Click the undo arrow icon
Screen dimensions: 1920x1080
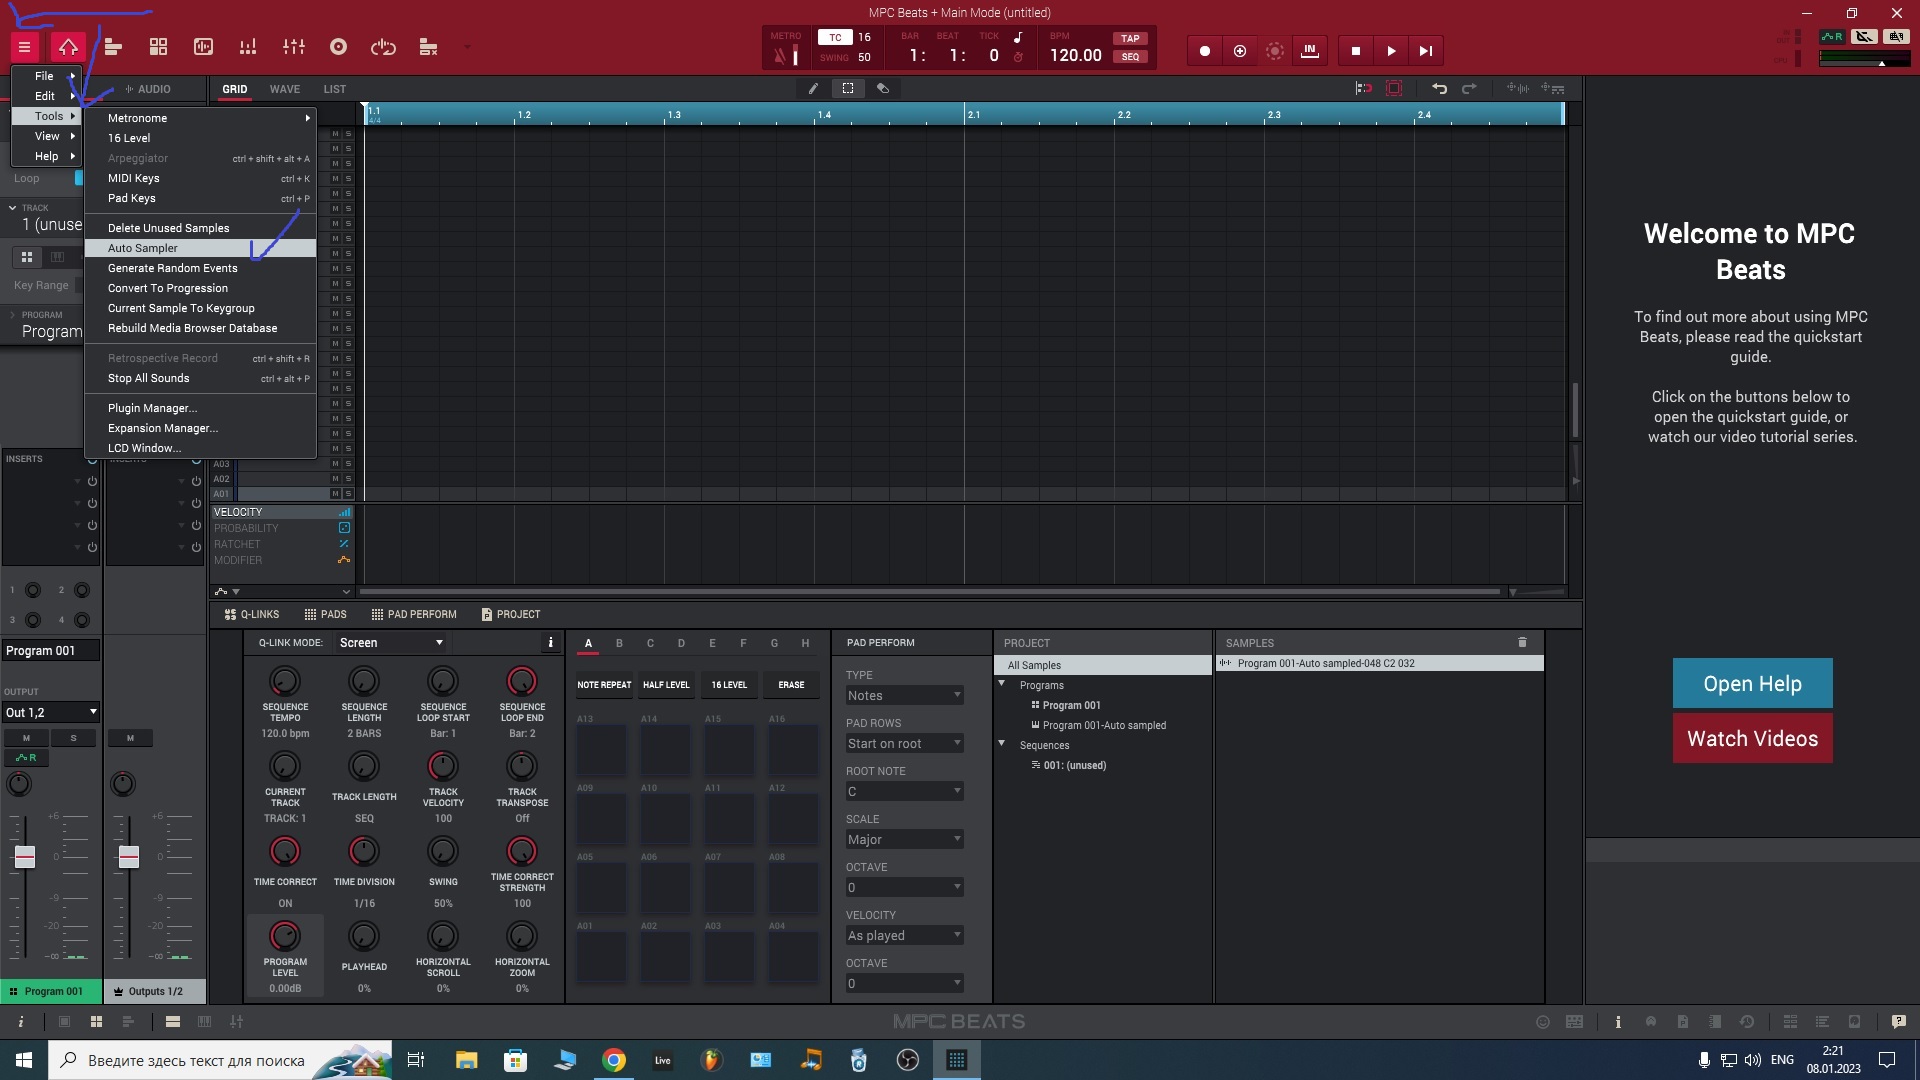click(1439, 88)
